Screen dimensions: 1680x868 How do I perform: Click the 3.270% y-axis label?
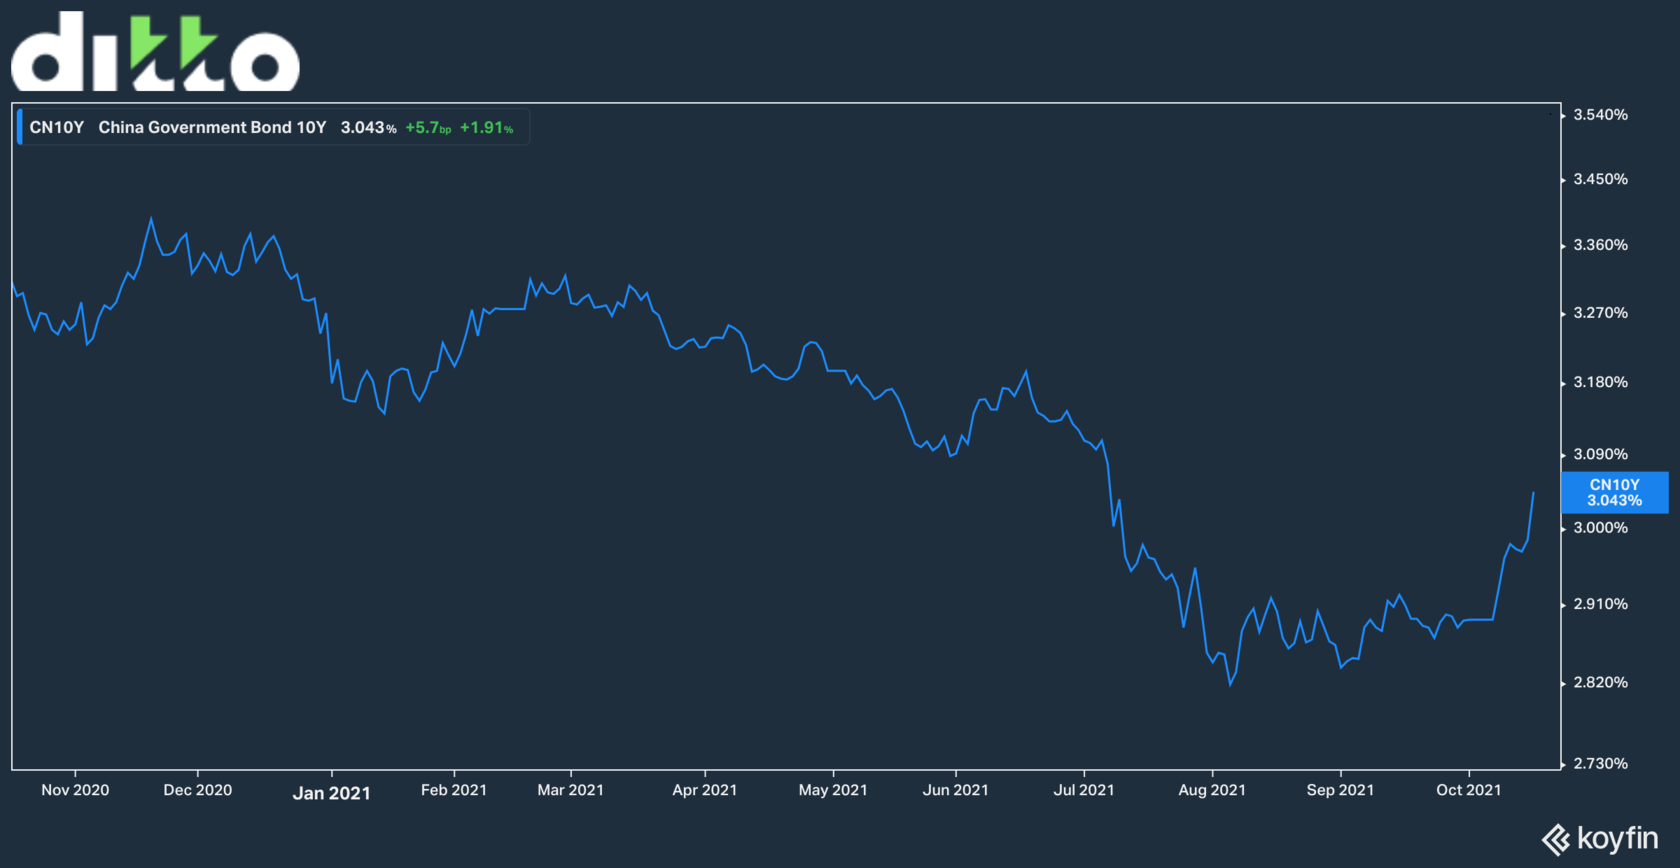click(x=1600, y=313)
